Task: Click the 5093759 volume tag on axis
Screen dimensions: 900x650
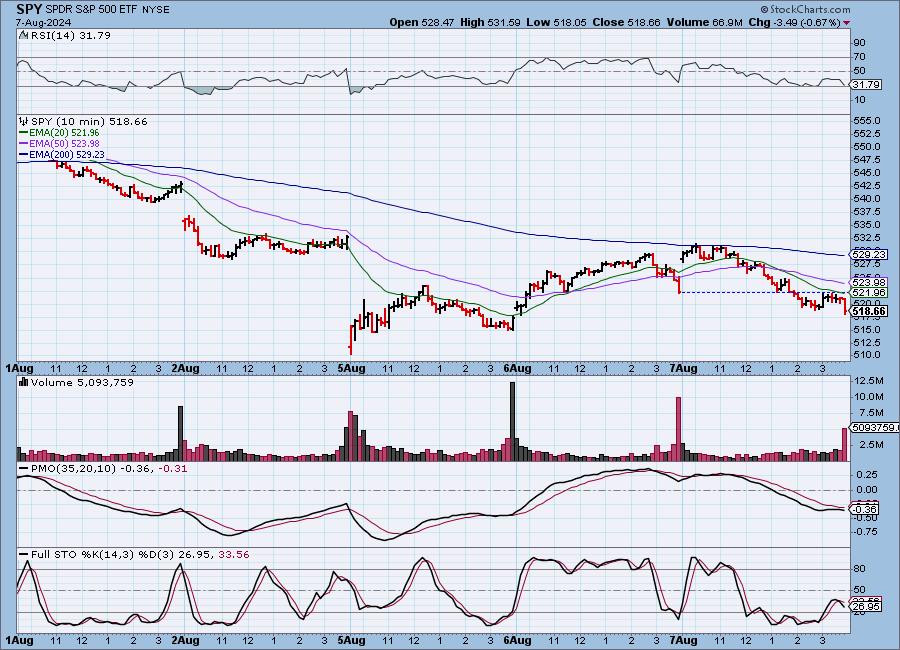Action: pos(875,427)
